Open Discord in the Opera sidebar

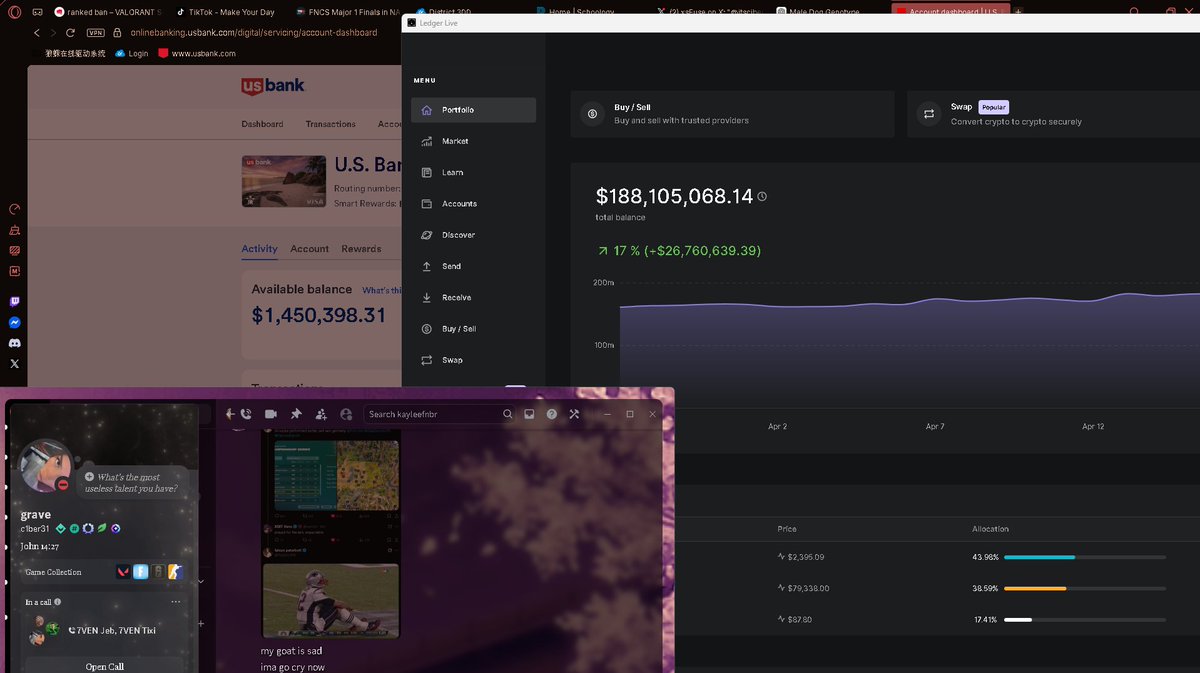(14, 343)
